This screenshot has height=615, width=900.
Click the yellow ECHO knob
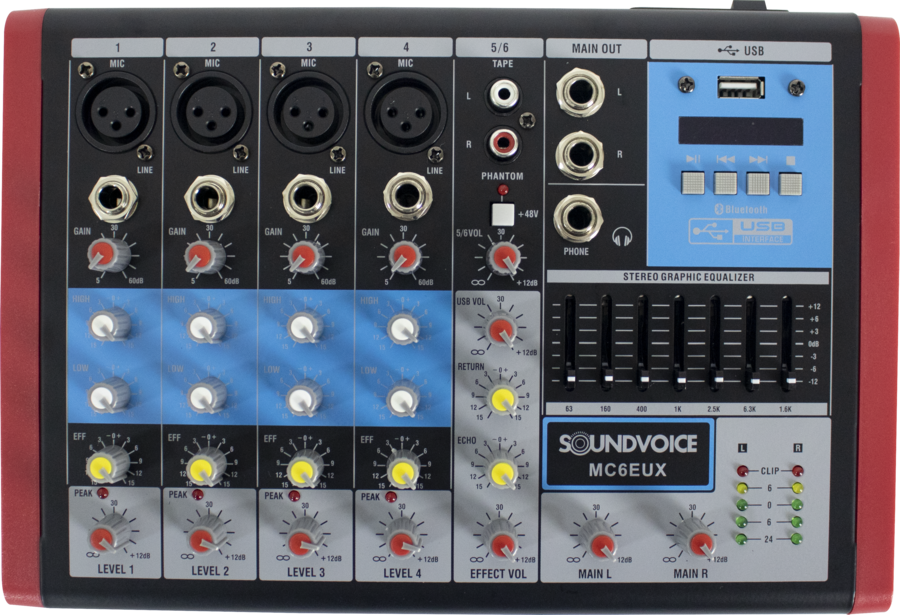point(502,471)
